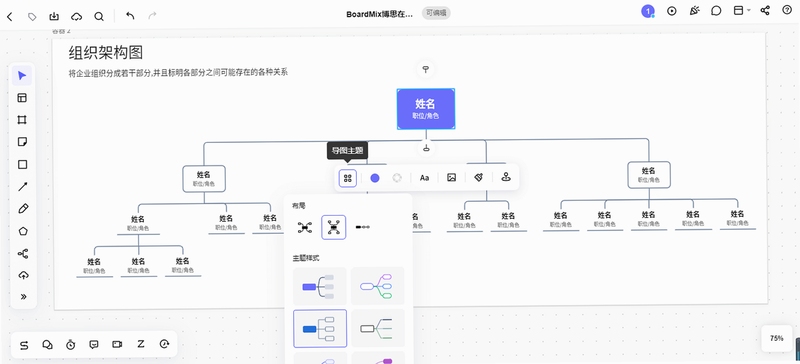Select the colorful rounded outline theme thumbnail
Viewport: 800px width, 364px height.
click(x=378, y=286)
